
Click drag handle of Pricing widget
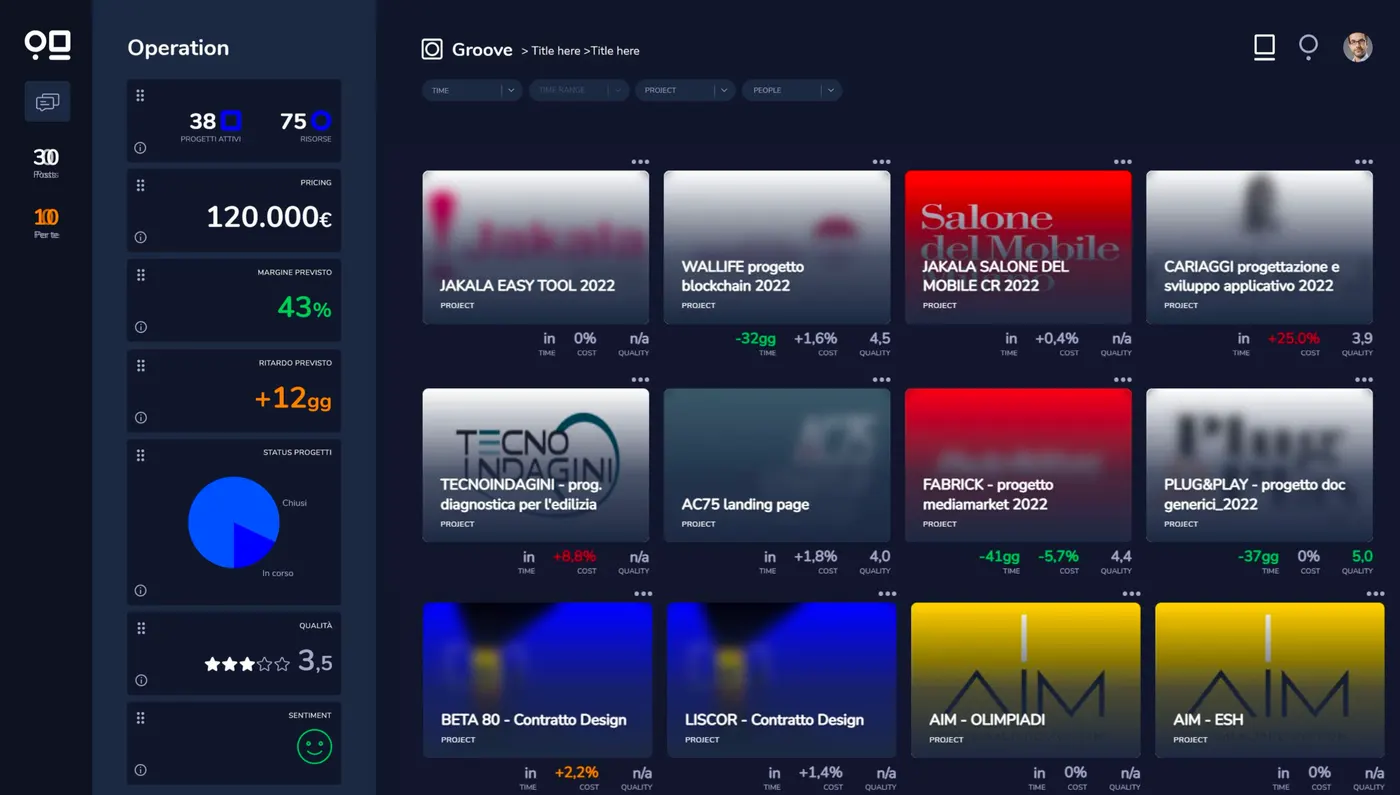click(x=140, y=185)
